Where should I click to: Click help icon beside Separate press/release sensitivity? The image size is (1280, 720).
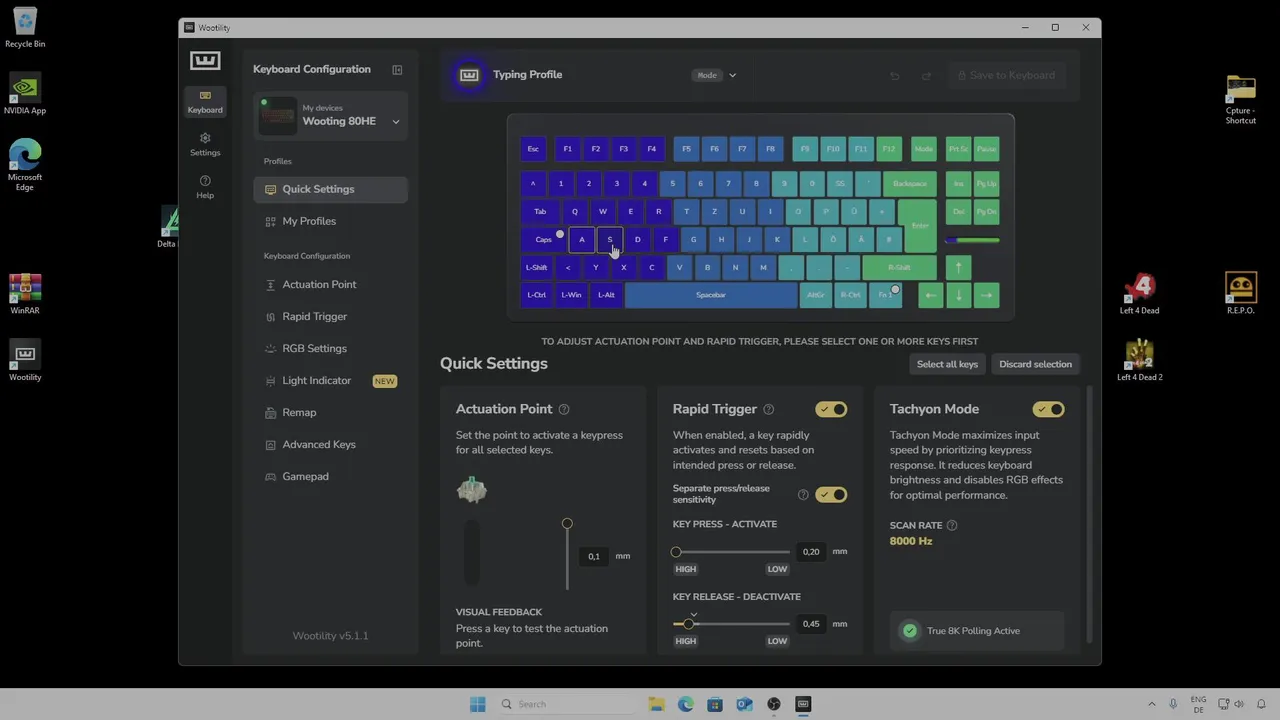click(803, 494)
